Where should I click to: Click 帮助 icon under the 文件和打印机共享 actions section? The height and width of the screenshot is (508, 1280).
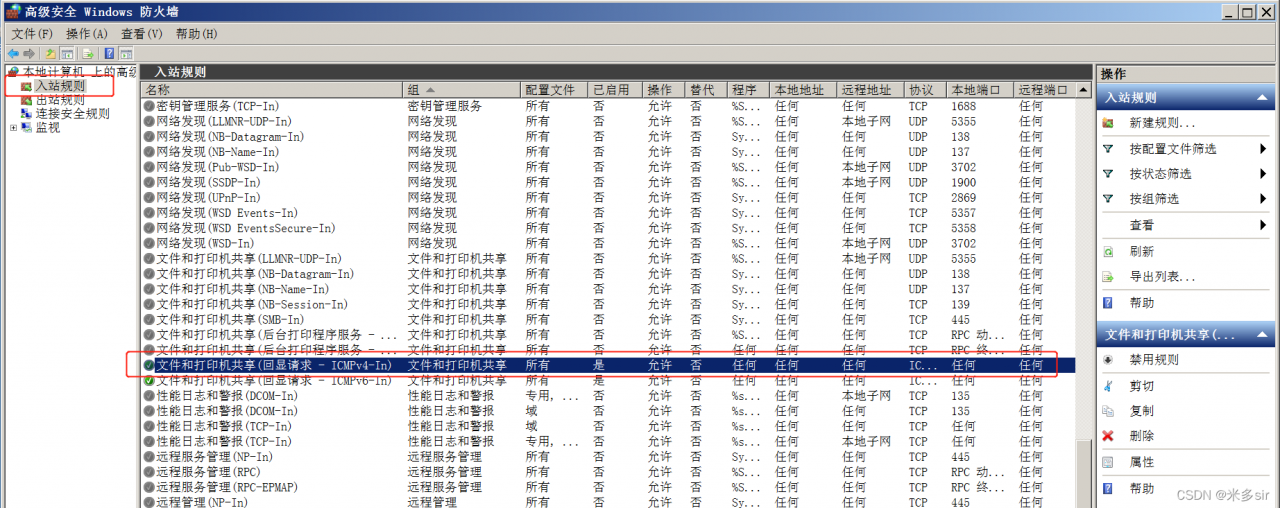pyautogui.click(x=1108, y=488)
